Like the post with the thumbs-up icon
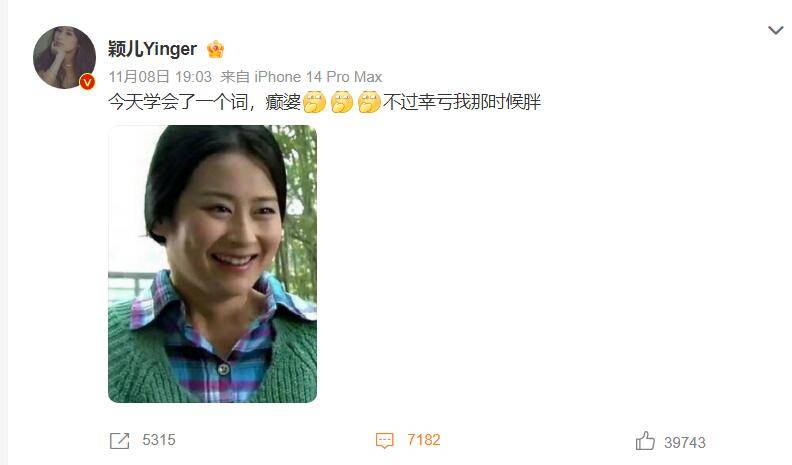The width and height of the screenshot is (792, 465). 645,441
